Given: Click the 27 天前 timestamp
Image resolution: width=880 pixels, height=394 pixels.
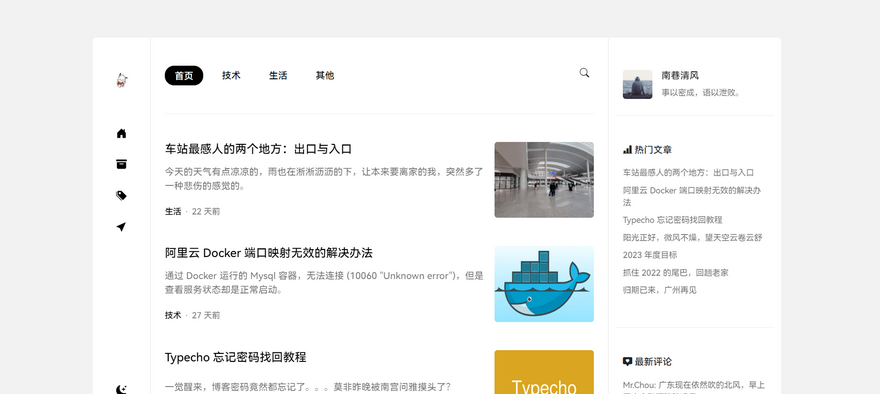Looking at the screenshot, I should (x=206, y=315).
